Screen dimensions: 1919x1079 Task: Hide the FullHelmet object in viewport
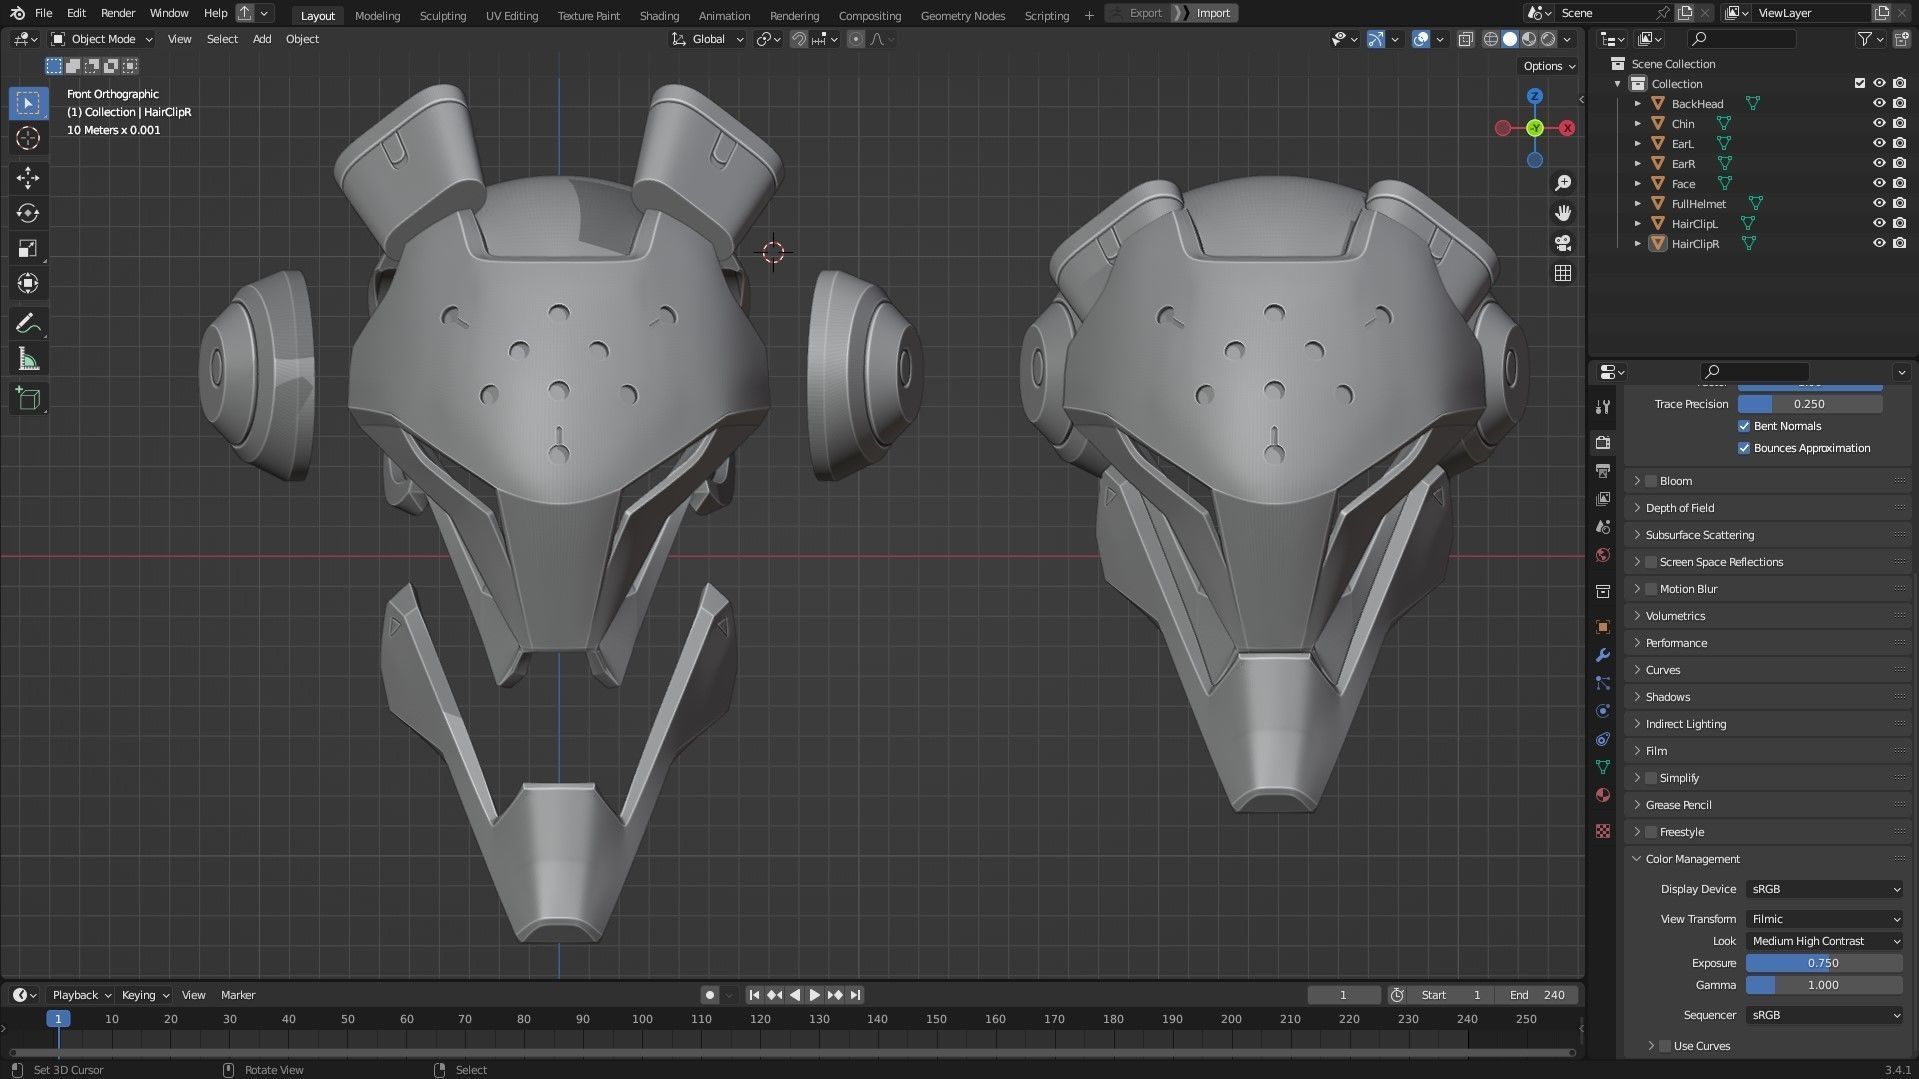pyautogui.click(x=1879, y=203)
